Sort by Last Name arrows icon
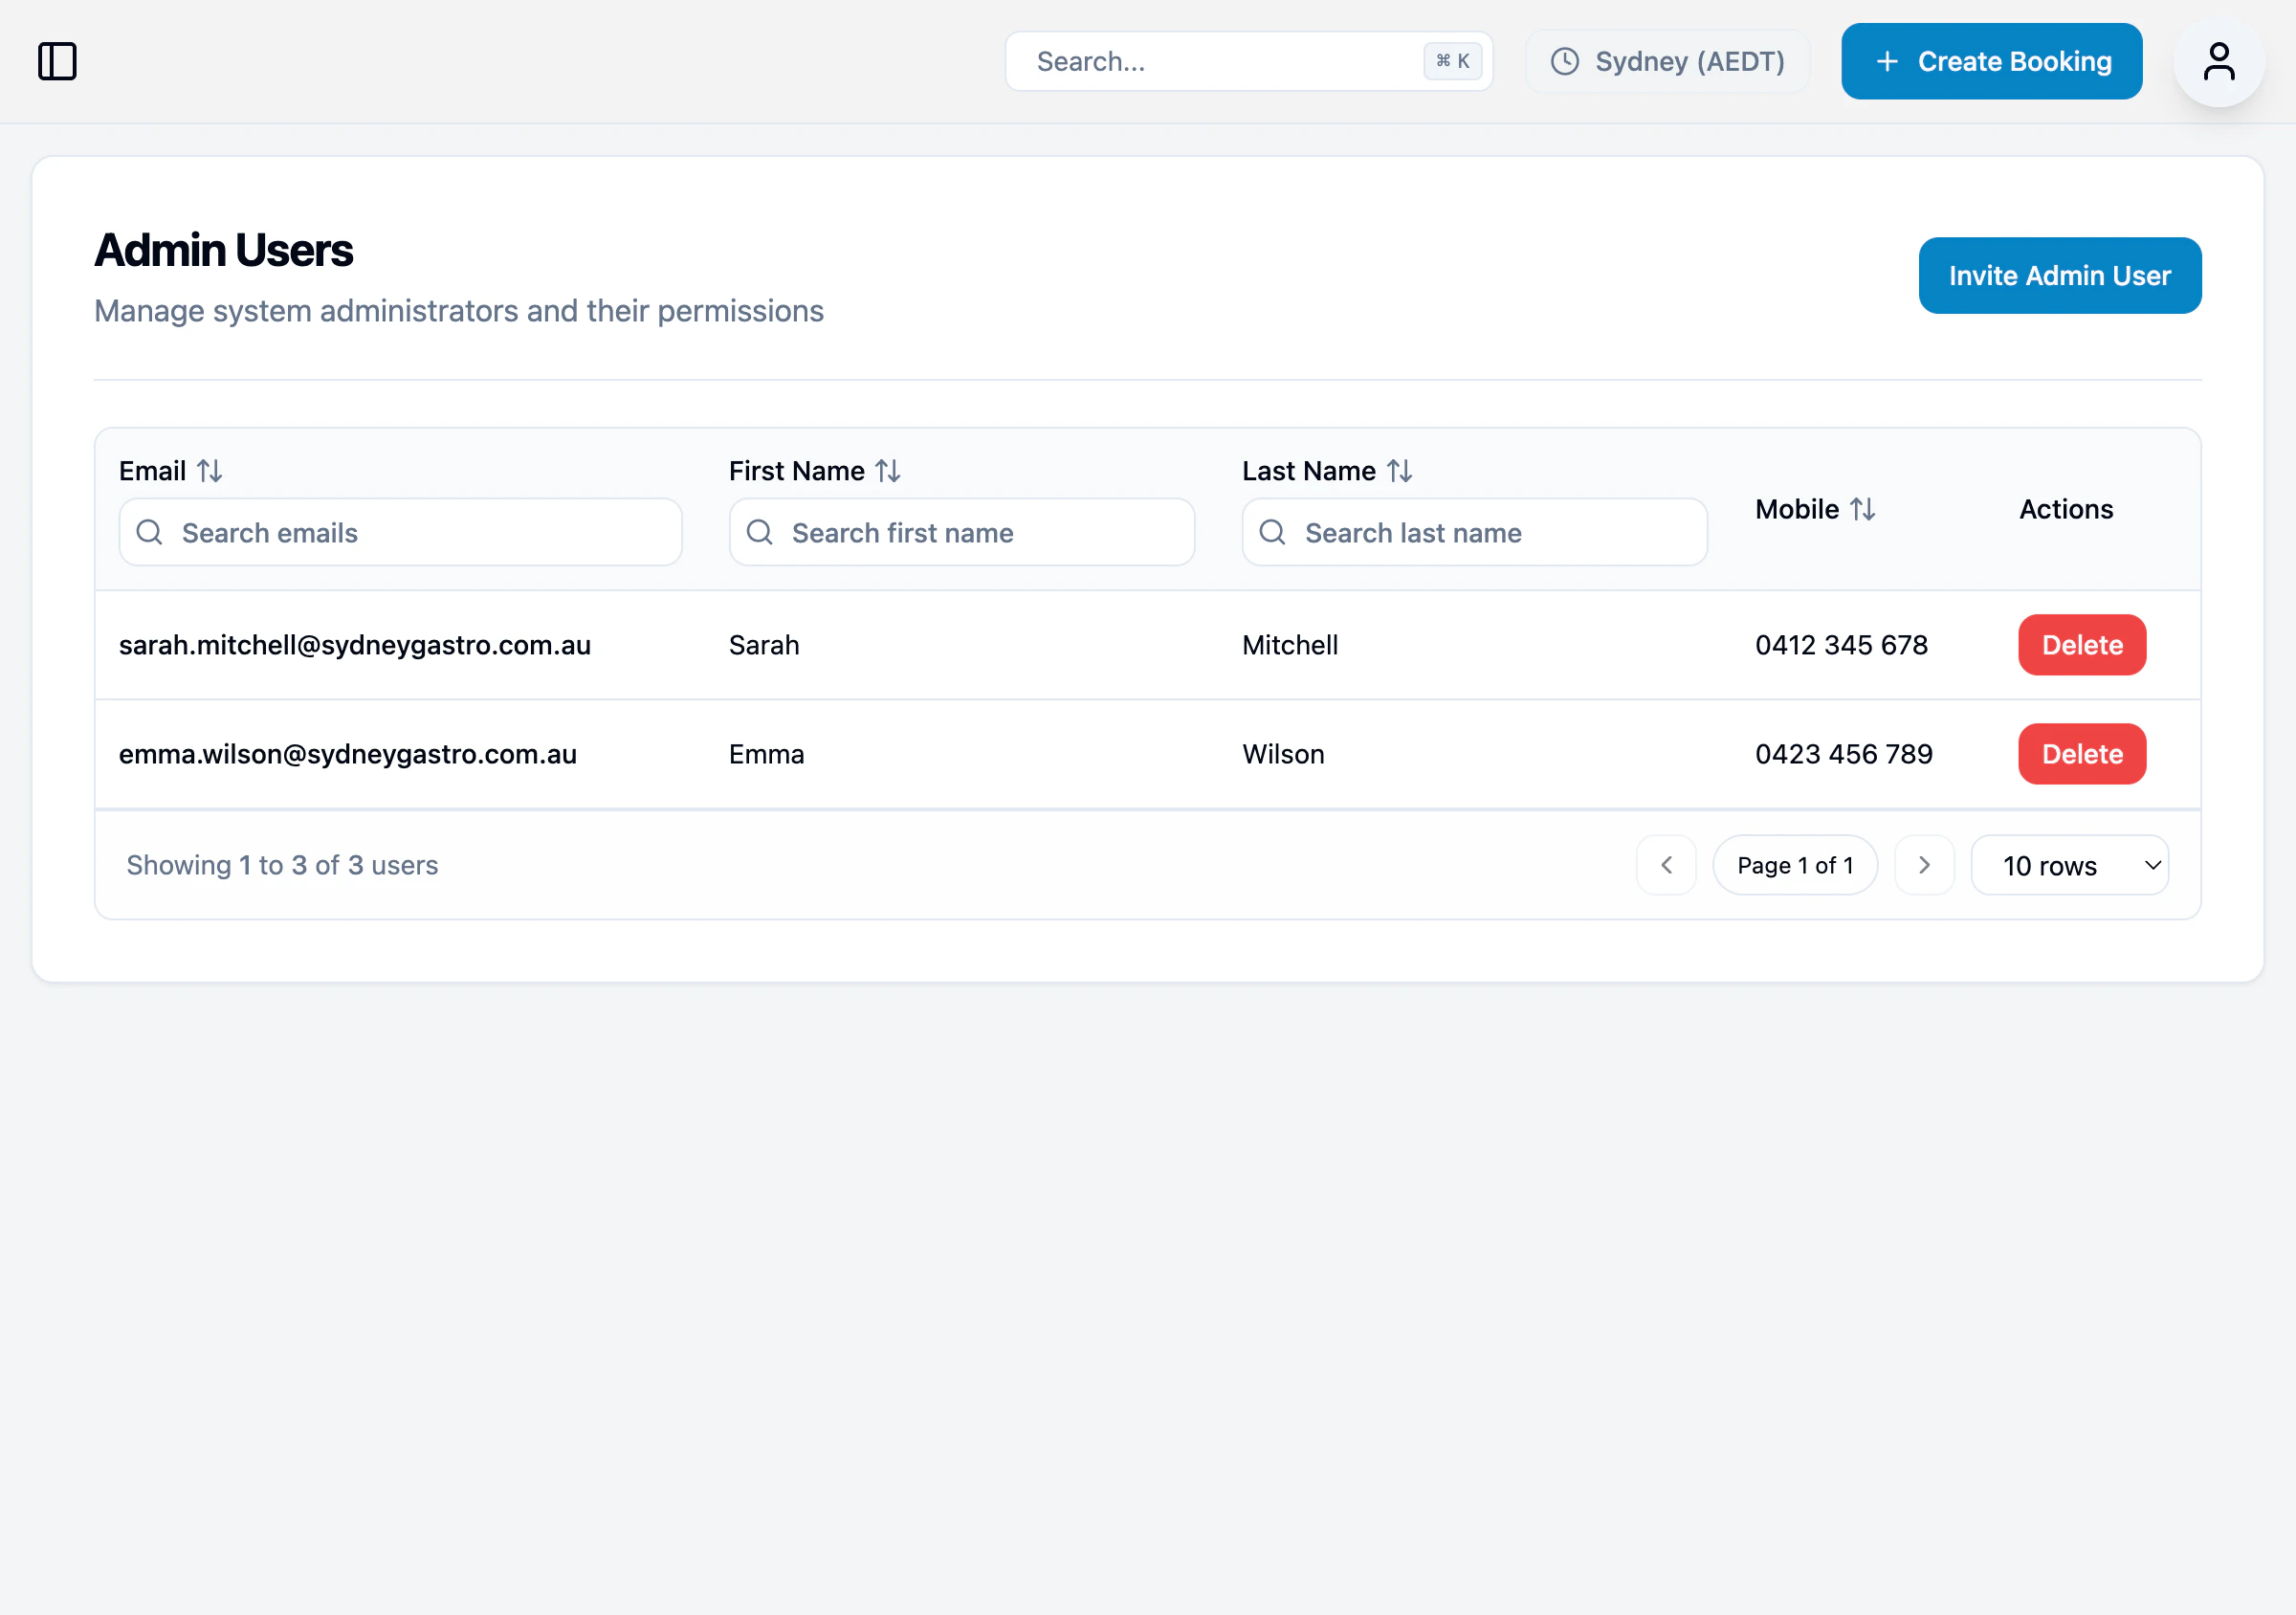 (1399, 471)
